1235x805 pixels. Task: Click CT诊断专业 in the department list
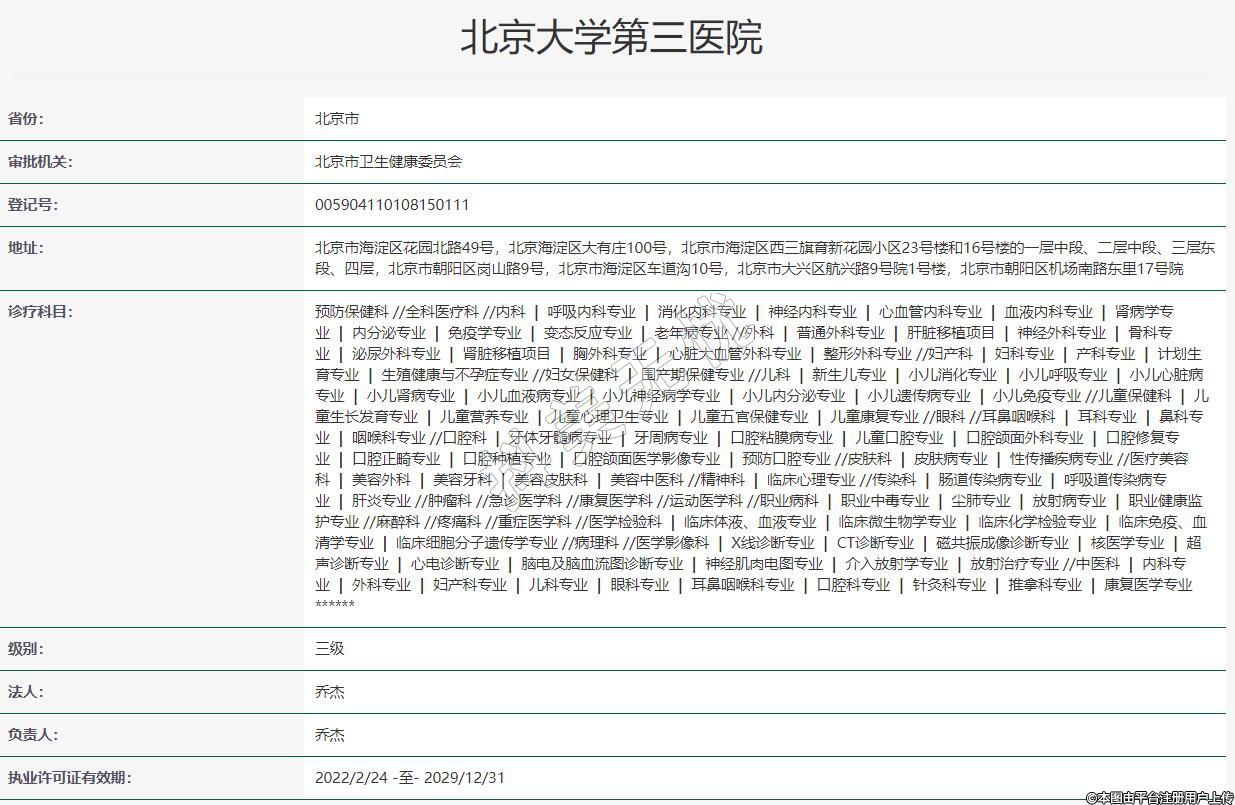pos(875,543)
